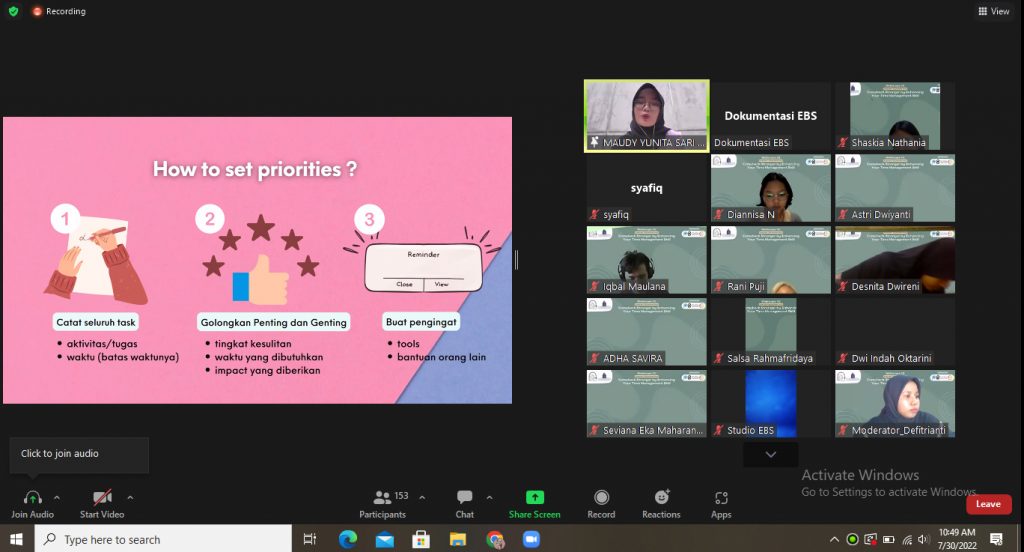This screenshot has width=1024, height=552.
Task: Open the Participants panel
Action: point(382,497)
